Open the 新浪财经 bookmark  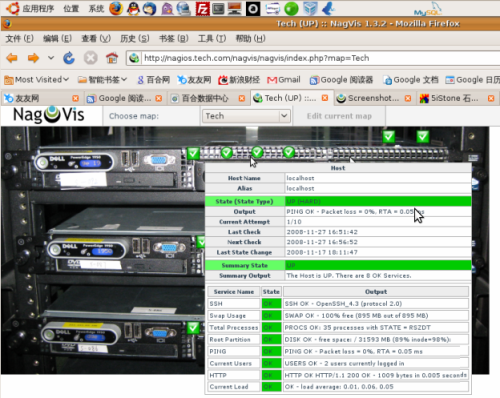pos(239,80)
